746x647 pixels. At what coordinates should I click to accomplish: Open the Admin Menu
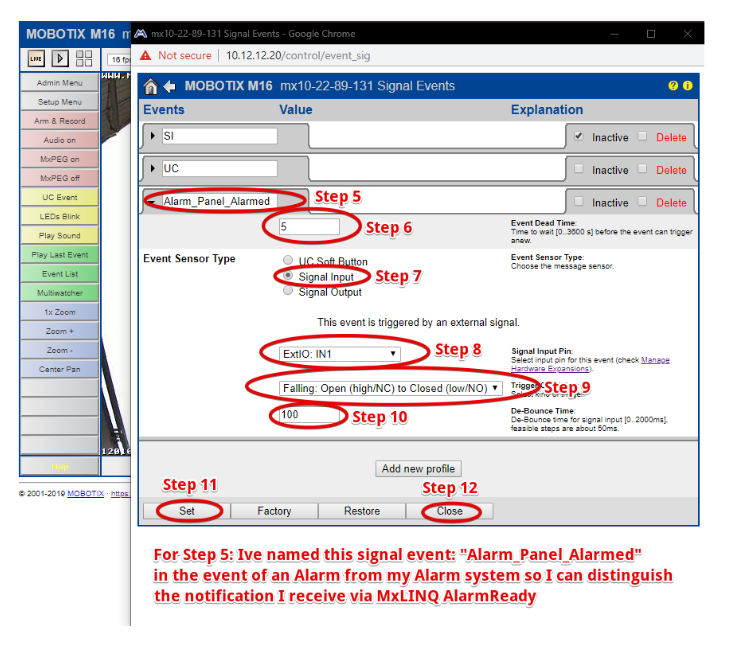point(60,83)
